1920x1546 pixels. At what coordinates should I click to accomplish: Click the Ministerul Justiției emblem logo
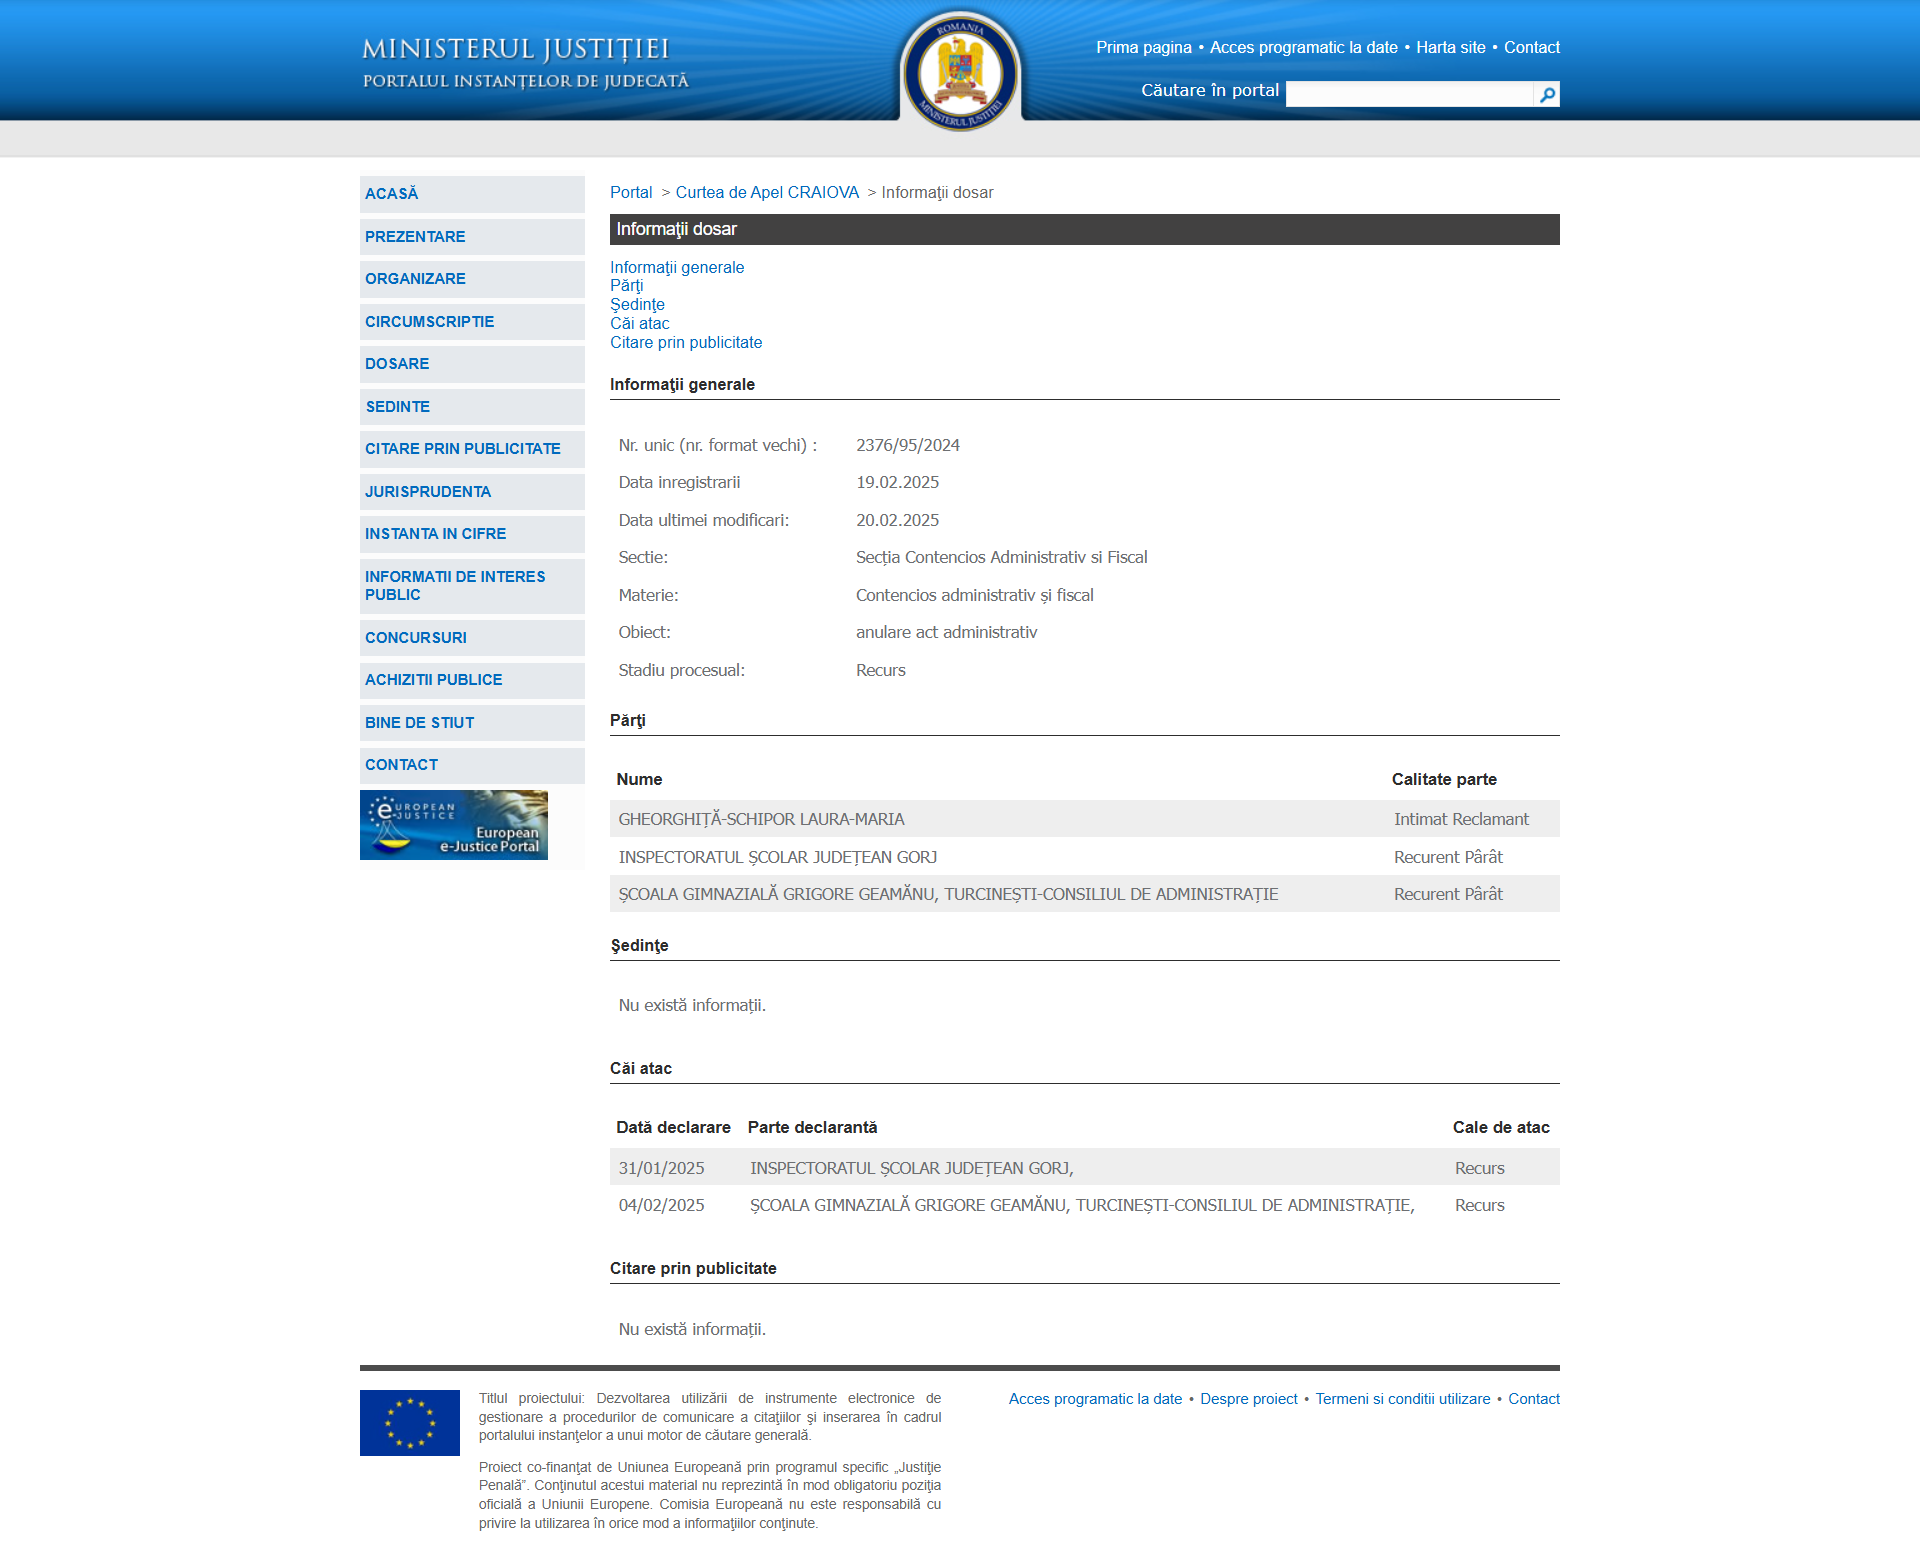pos(960,71)
